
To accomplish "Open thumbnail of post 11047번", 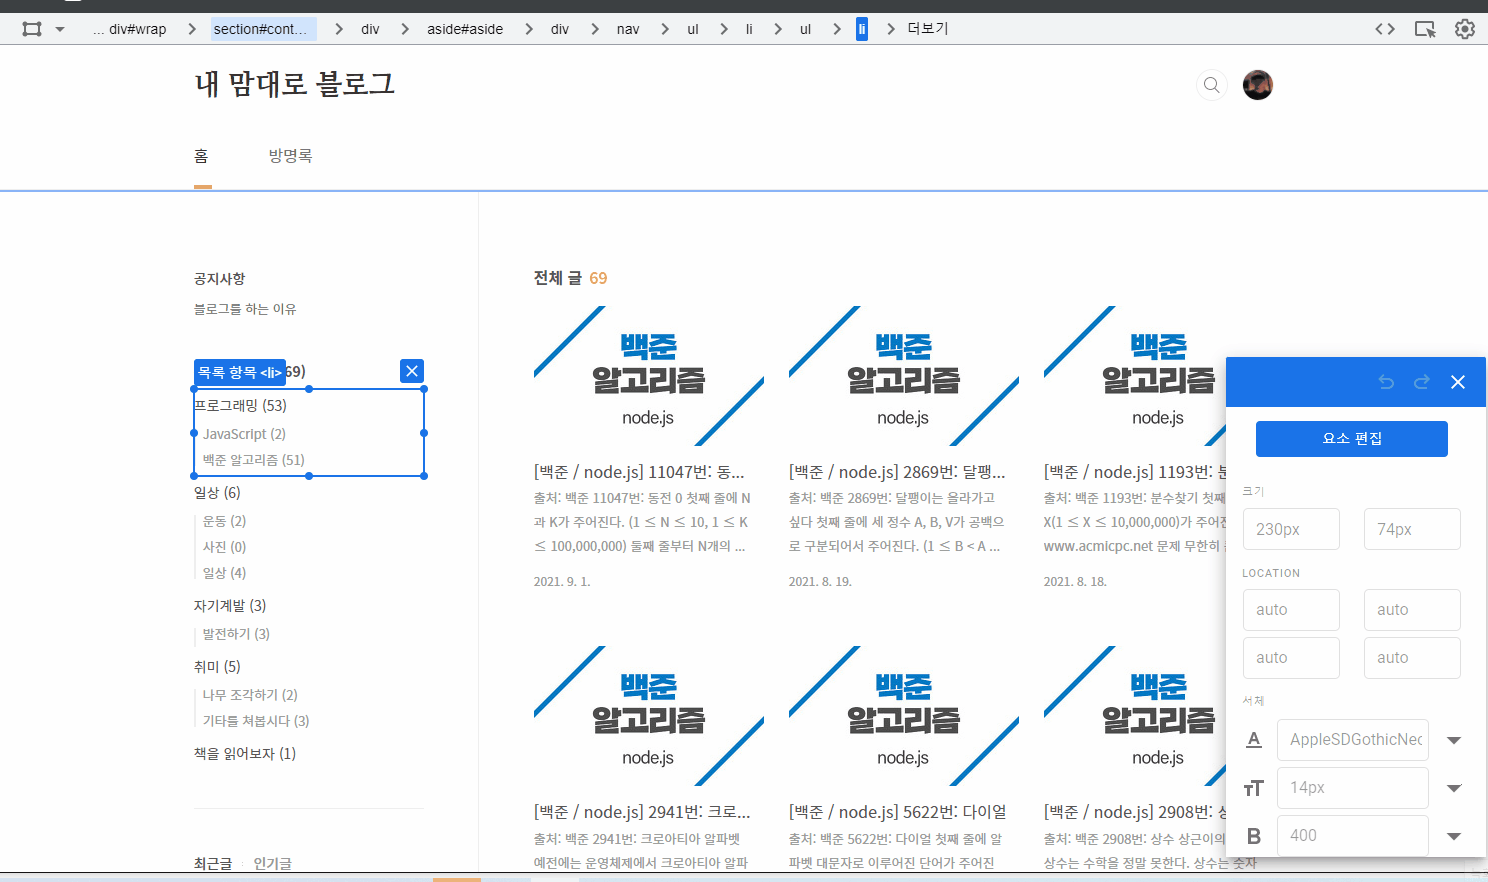I will pyautogui.click(x=649, y=376).
